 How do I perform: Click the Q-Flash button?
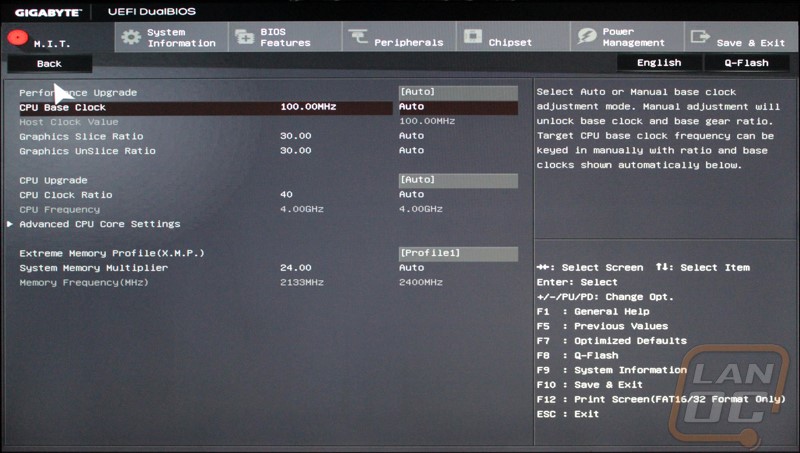[x=747, y=63]
